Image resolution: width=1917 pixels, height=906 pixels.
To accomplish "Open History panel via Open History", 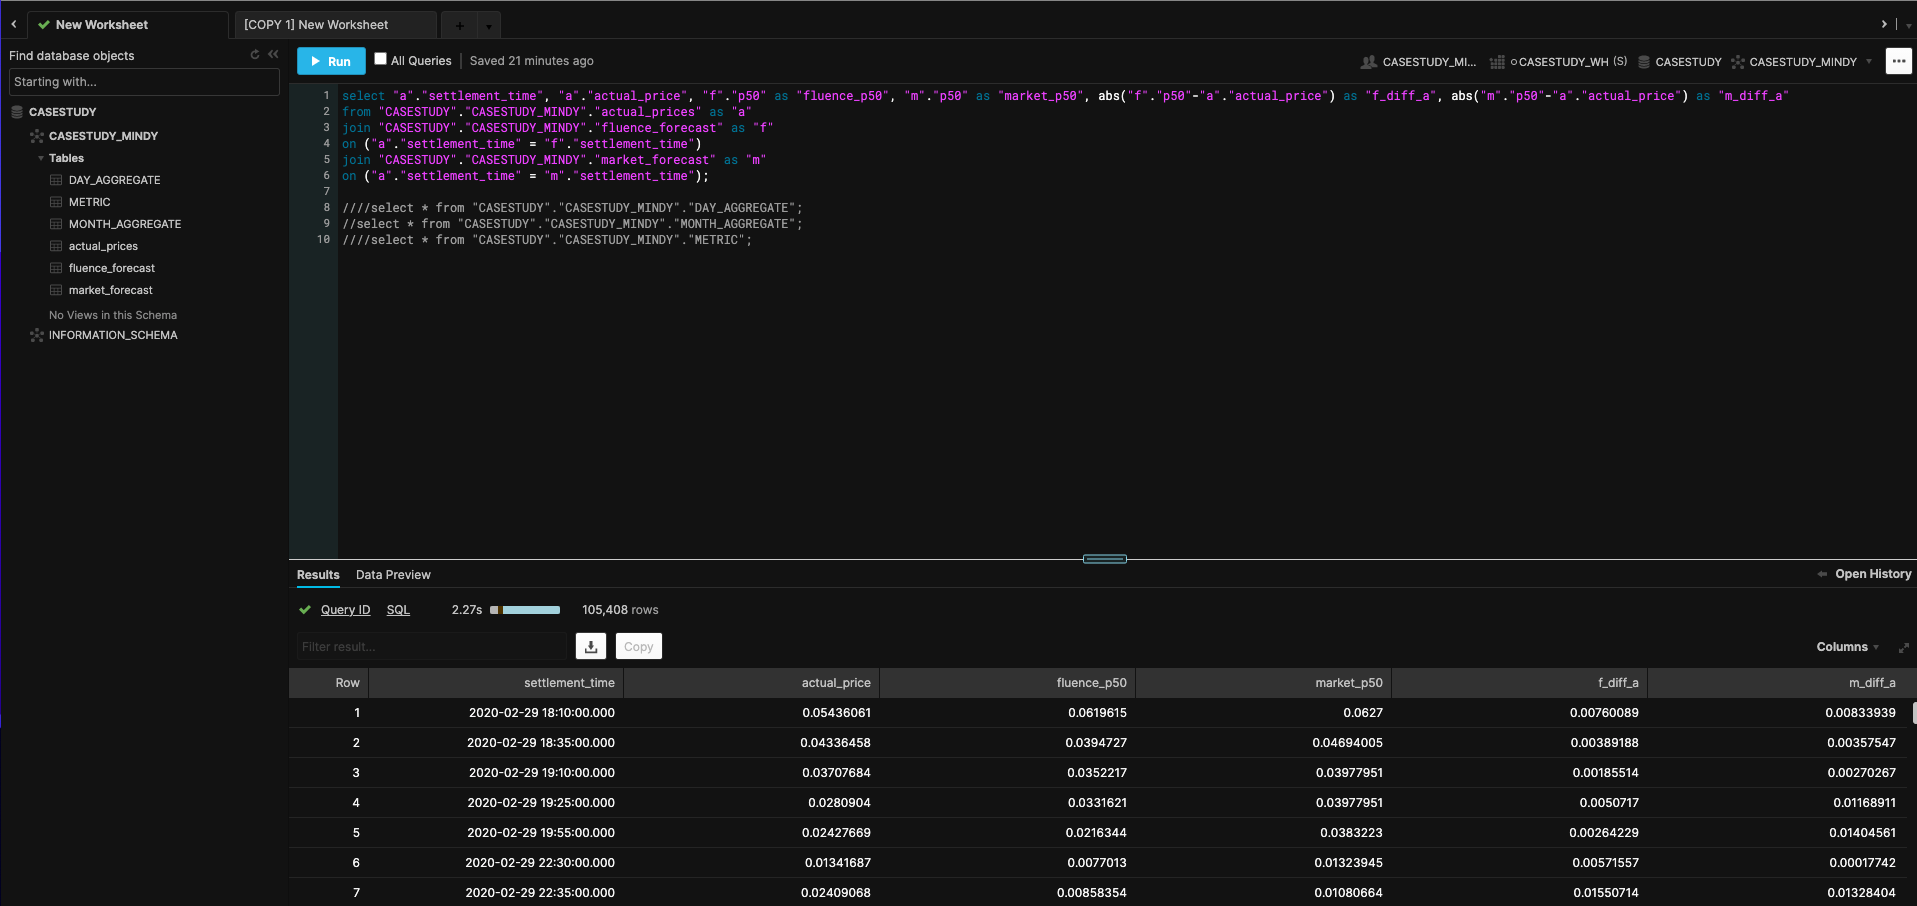I will pos(1873,574).
